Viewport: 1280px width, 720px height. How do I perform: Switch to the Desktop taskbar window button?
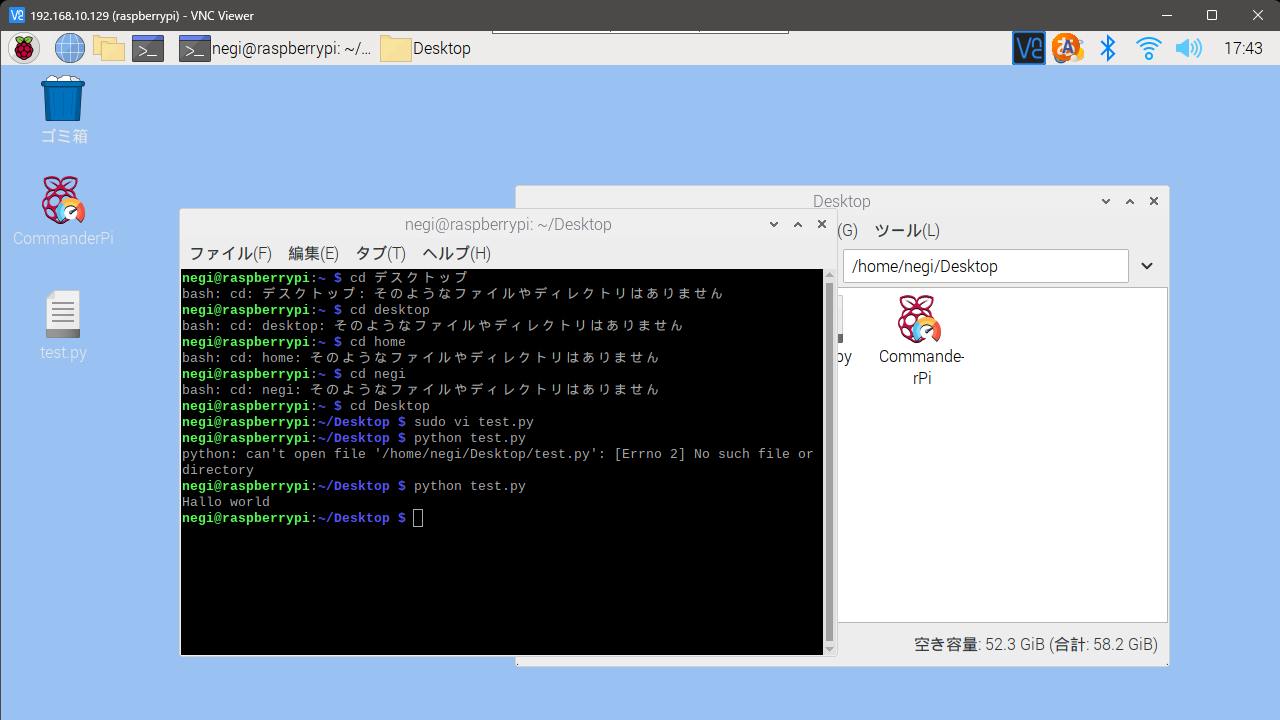click(x=426, y=48)
